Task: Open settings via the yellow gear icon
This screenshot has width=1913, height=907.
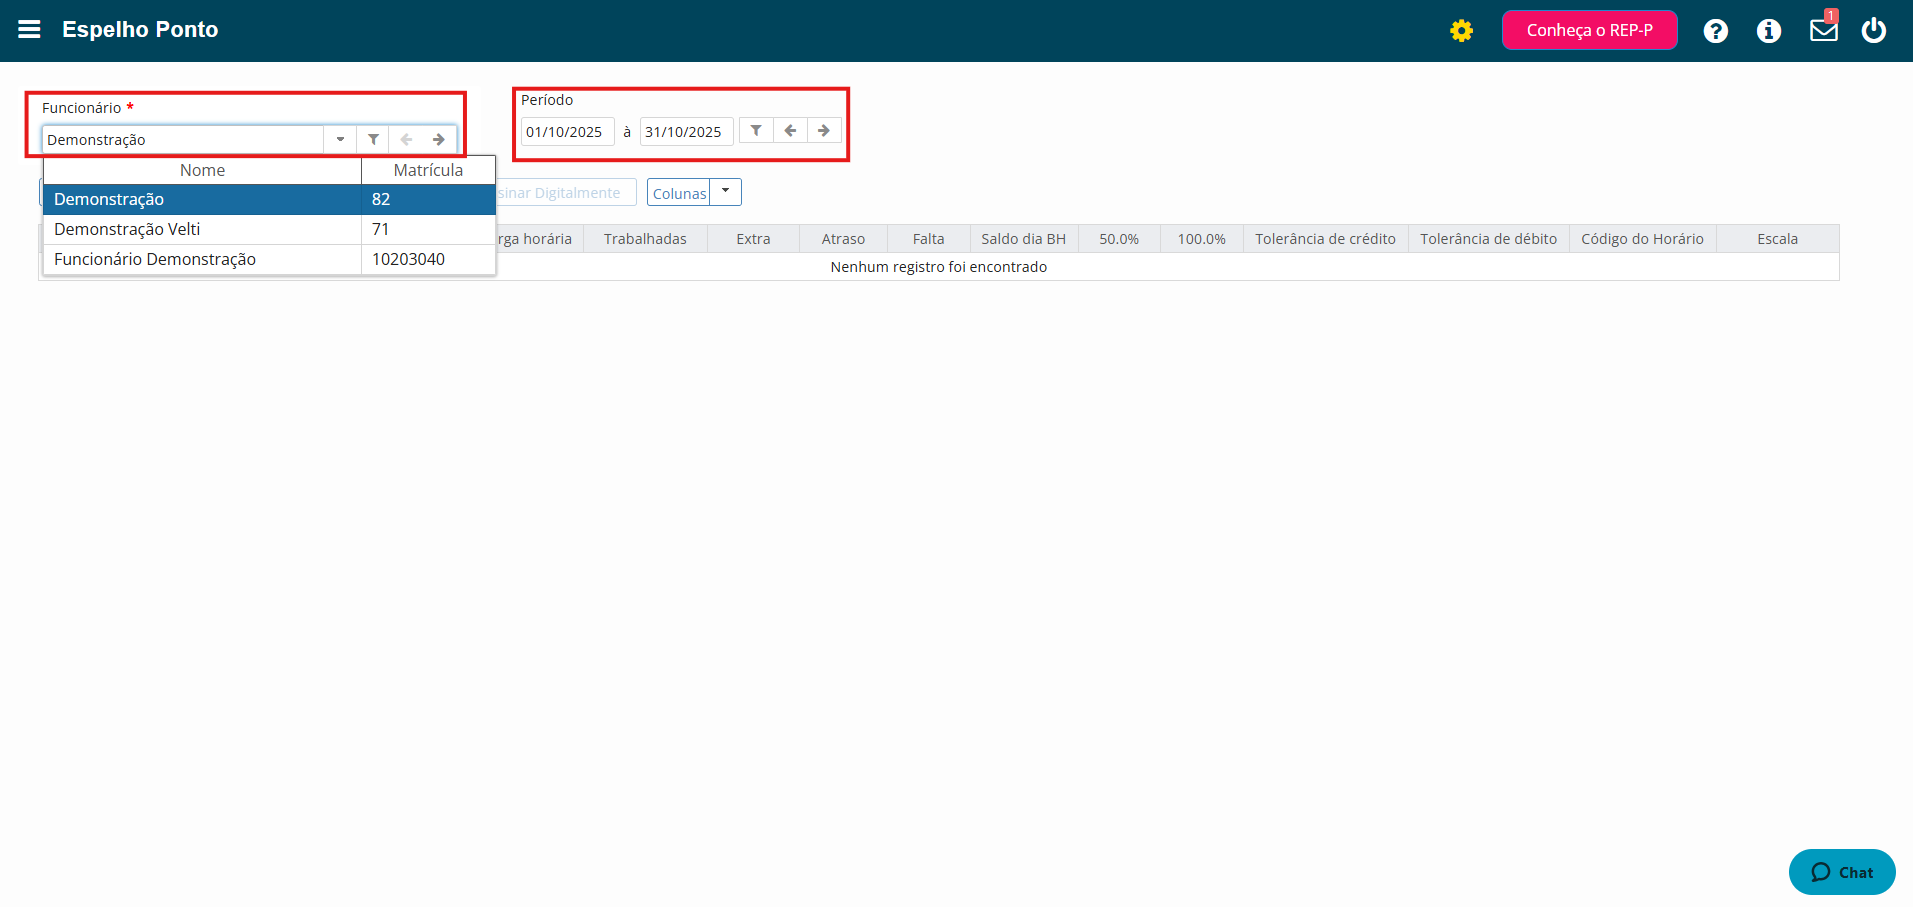Action: pyautogui.click(x=1461, y=31)
